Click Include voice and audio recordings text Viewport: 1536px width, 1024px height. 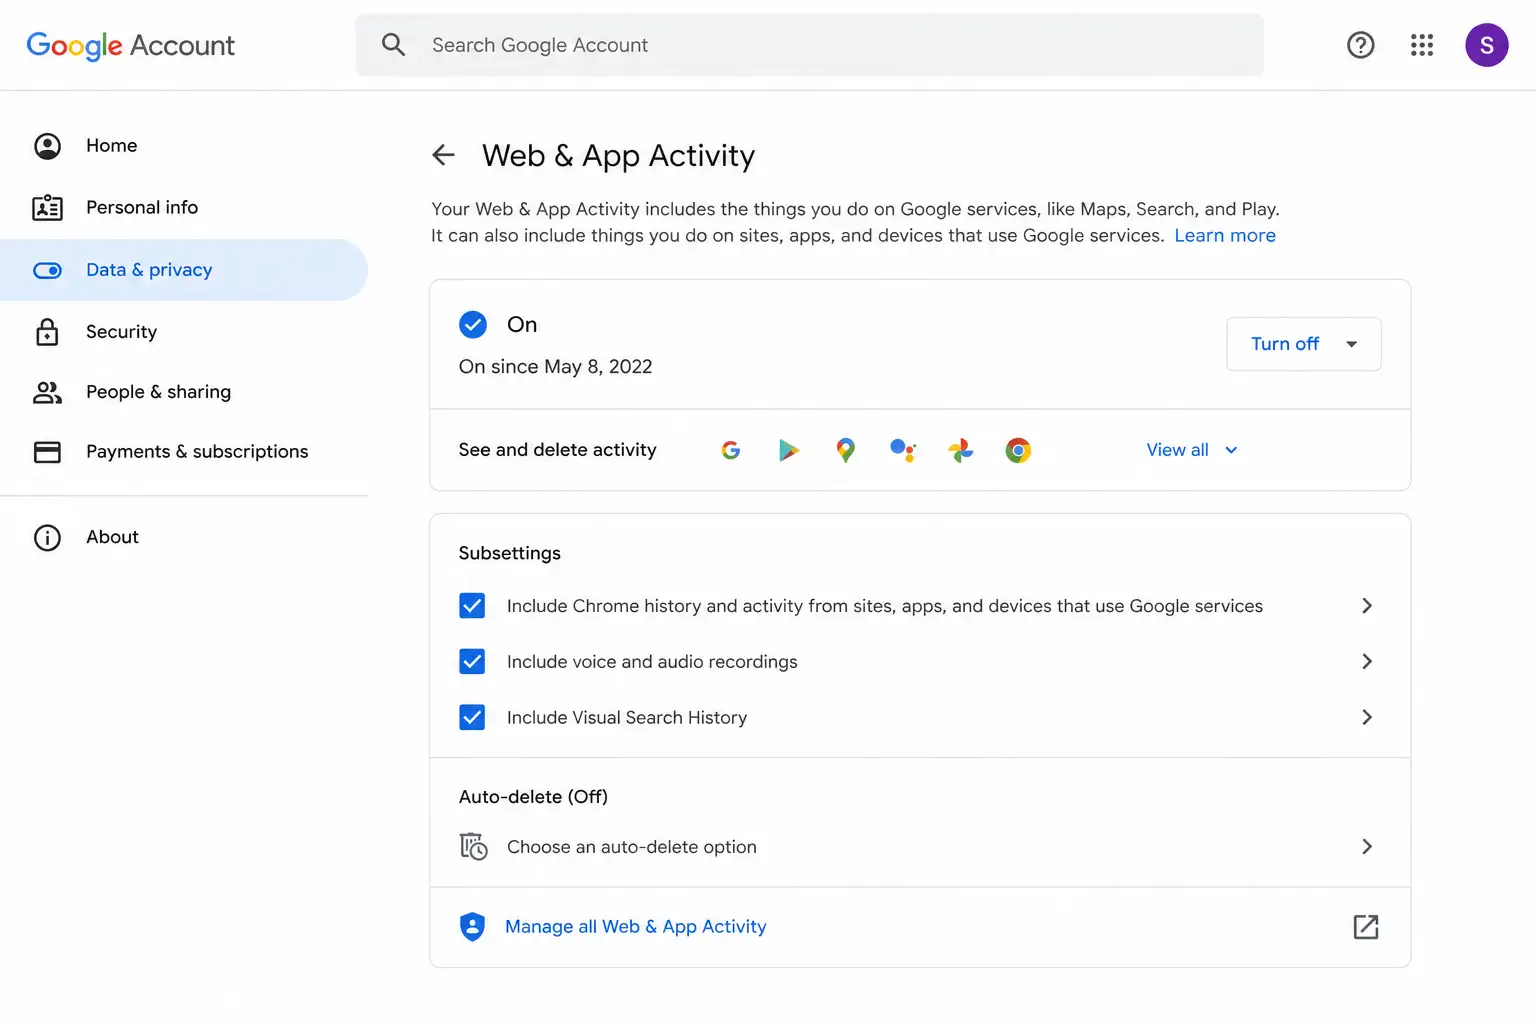[652, 662]
